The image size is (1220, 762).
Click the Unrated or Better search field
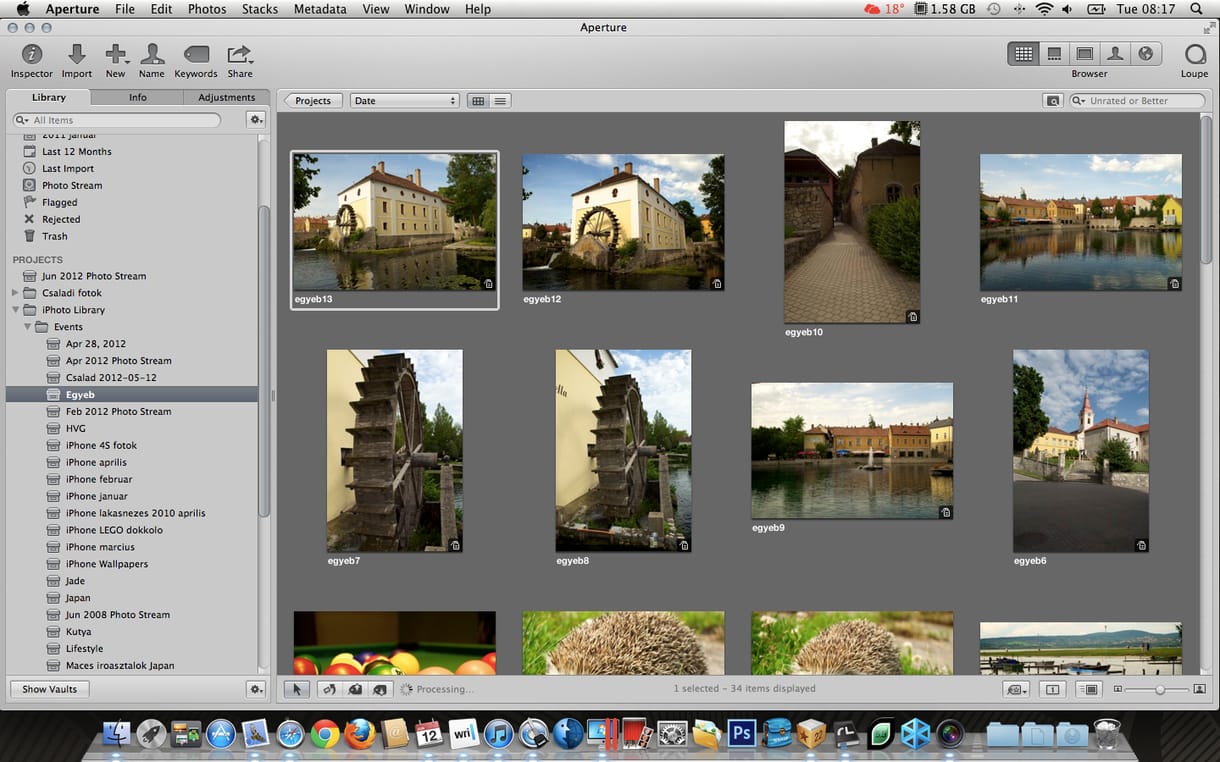point(1137,101)
